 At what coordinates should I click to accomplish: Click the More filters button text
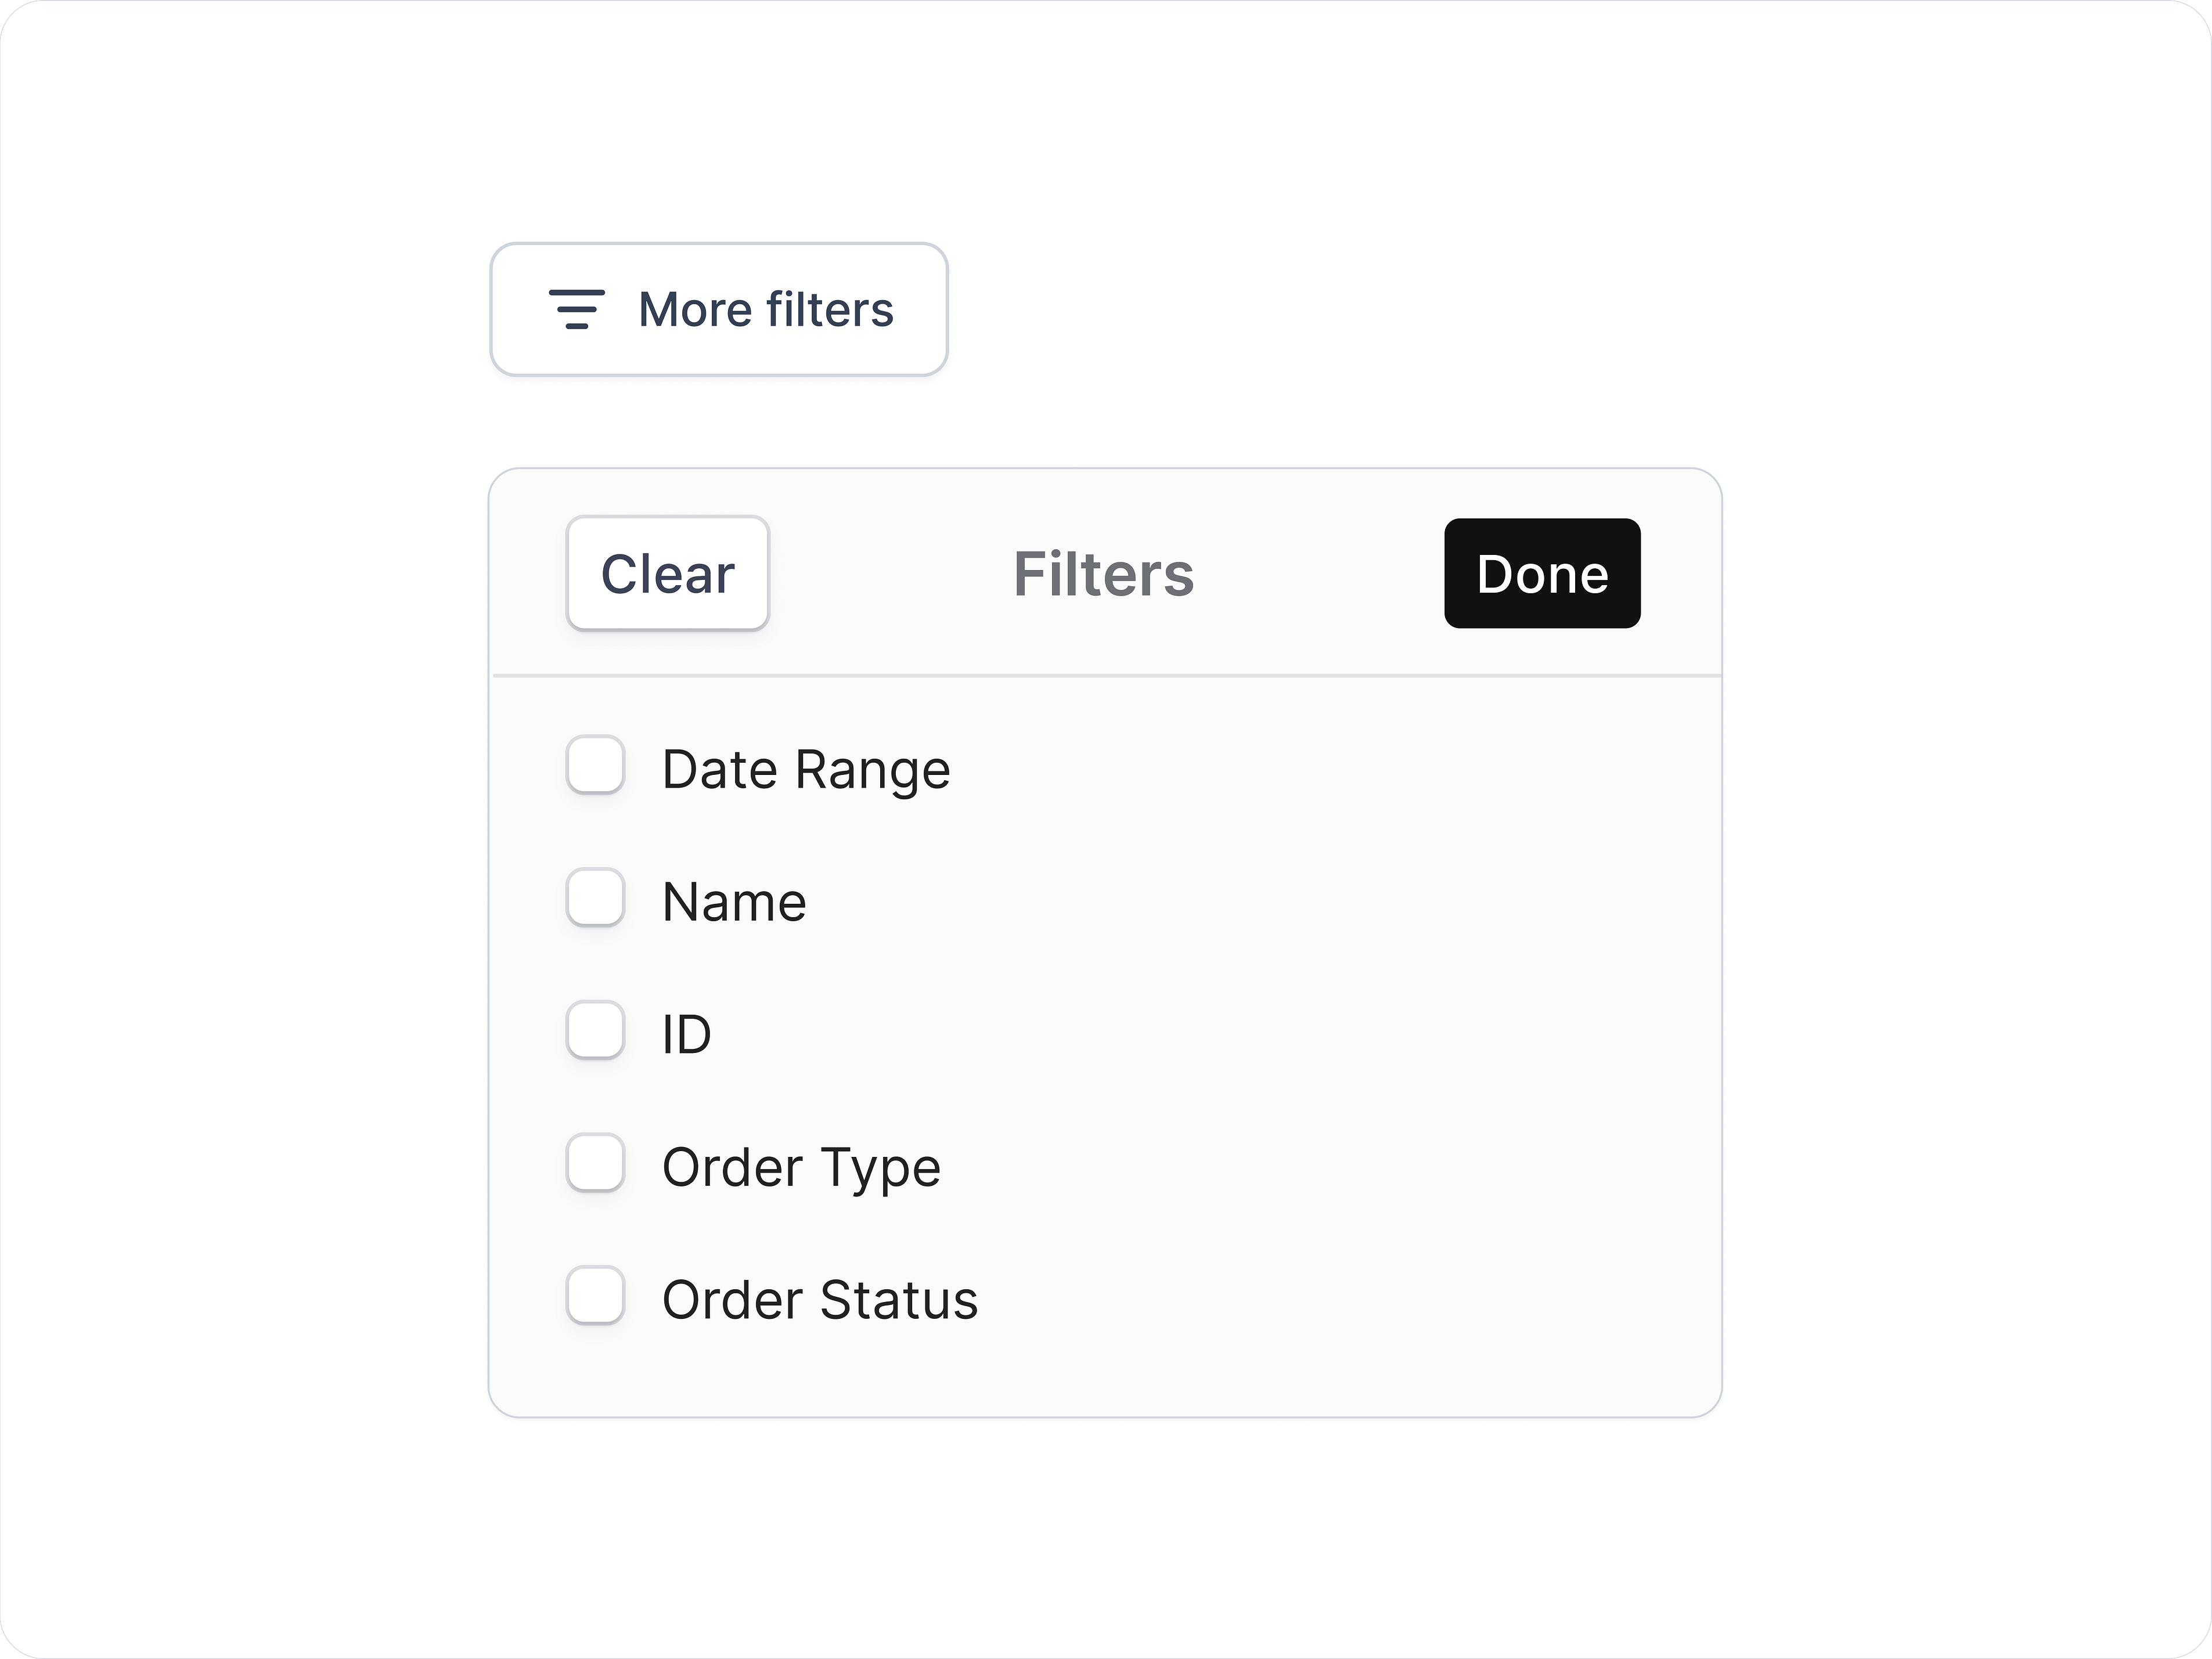pos(766,309)
